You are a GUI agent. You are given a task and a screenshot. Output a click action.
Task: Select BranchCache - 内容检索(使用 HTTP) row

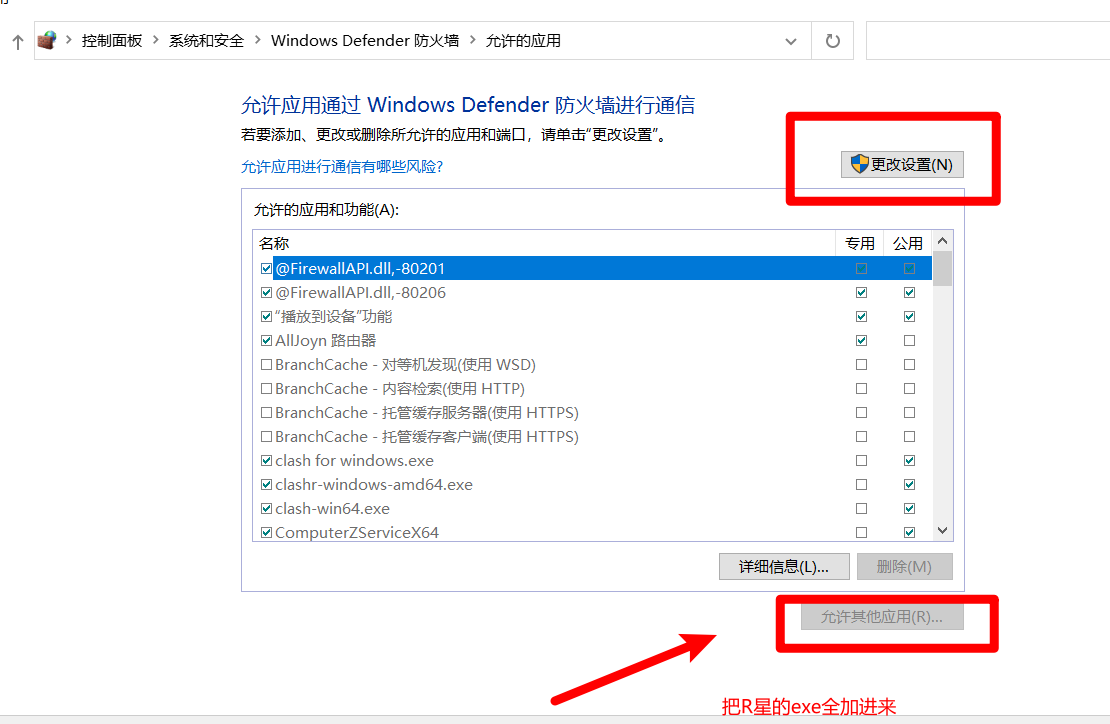coord(593,389)
